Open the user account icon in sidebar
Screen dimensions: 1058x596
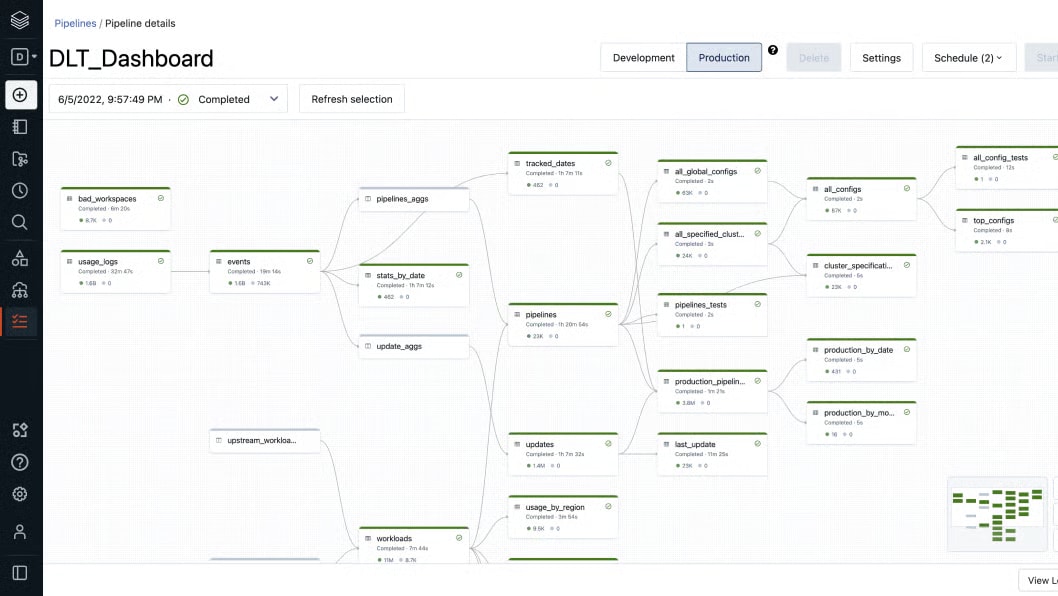pos(20,532)
